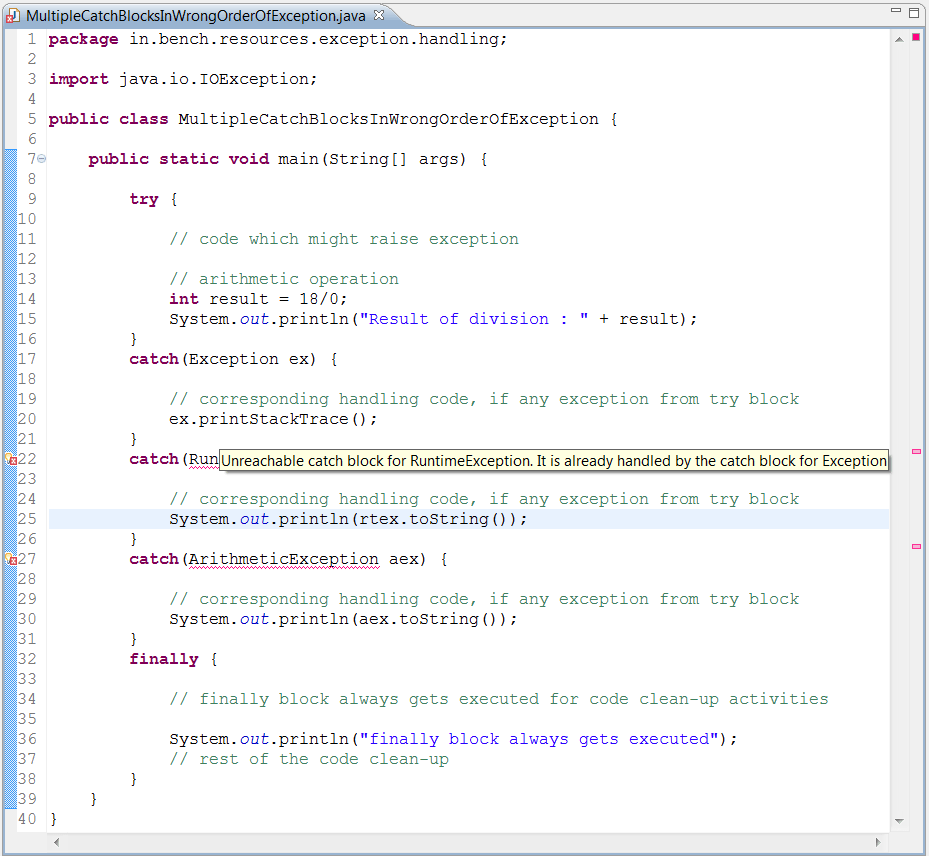Click the unreachable catch block warning tooltip
The image size is (929, 856).
click(550, 460)
